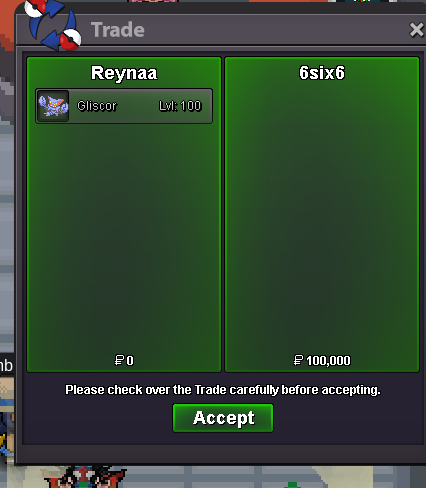The height and width of the screenshot is (488, 426).
Task: Click the top-left pokeball in the Trade icon
Action: click(x=36, y=7)
